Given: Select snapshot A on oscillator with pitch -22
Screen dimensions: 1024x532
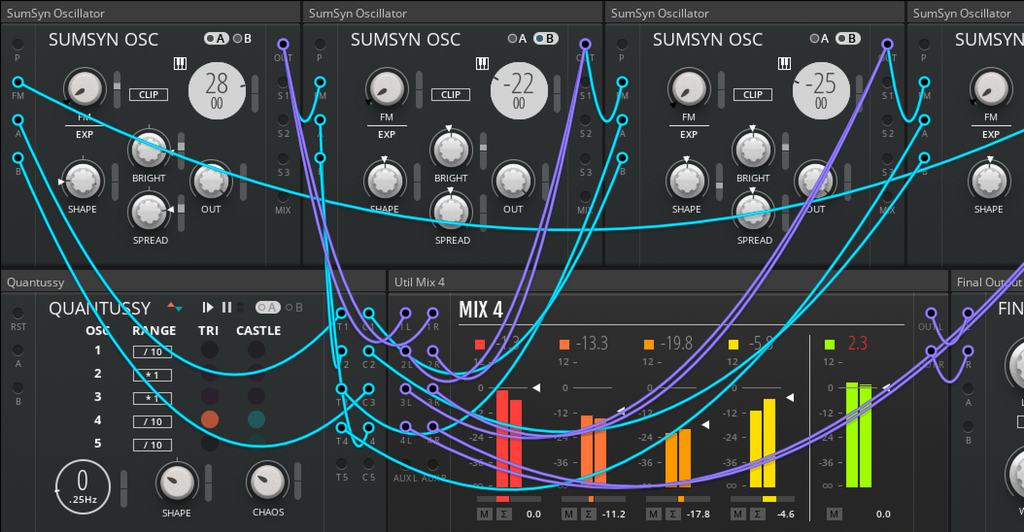Looking at the screenshot, I should pyautogui.click(x=517, y=39).
